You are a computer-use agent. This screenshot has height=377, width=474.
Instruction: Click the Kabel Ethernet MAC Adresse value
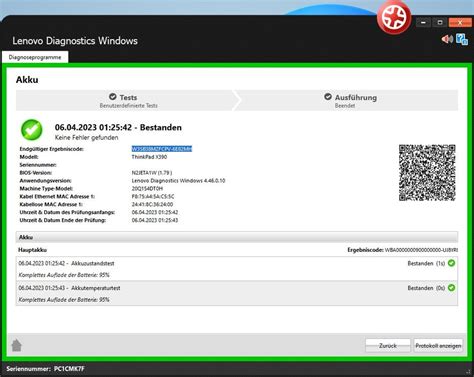[x=153, y=197]
